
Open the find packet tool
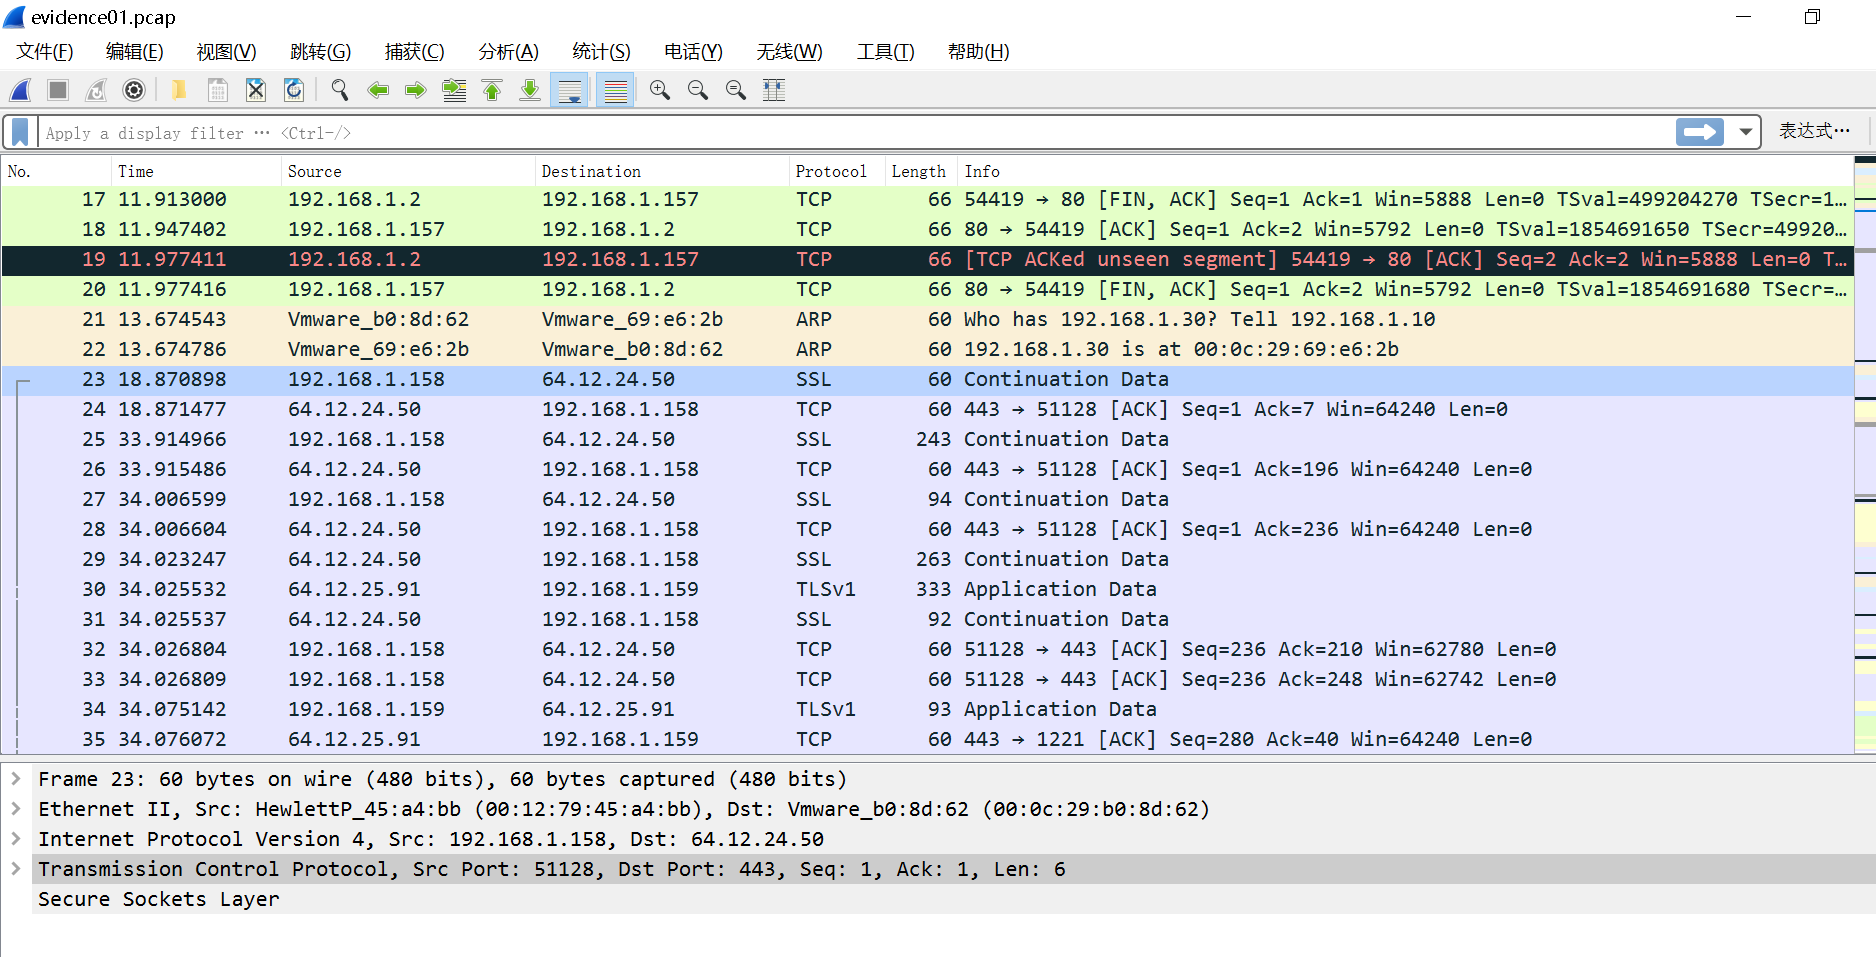pyautogui.click(x=339, y=90)
